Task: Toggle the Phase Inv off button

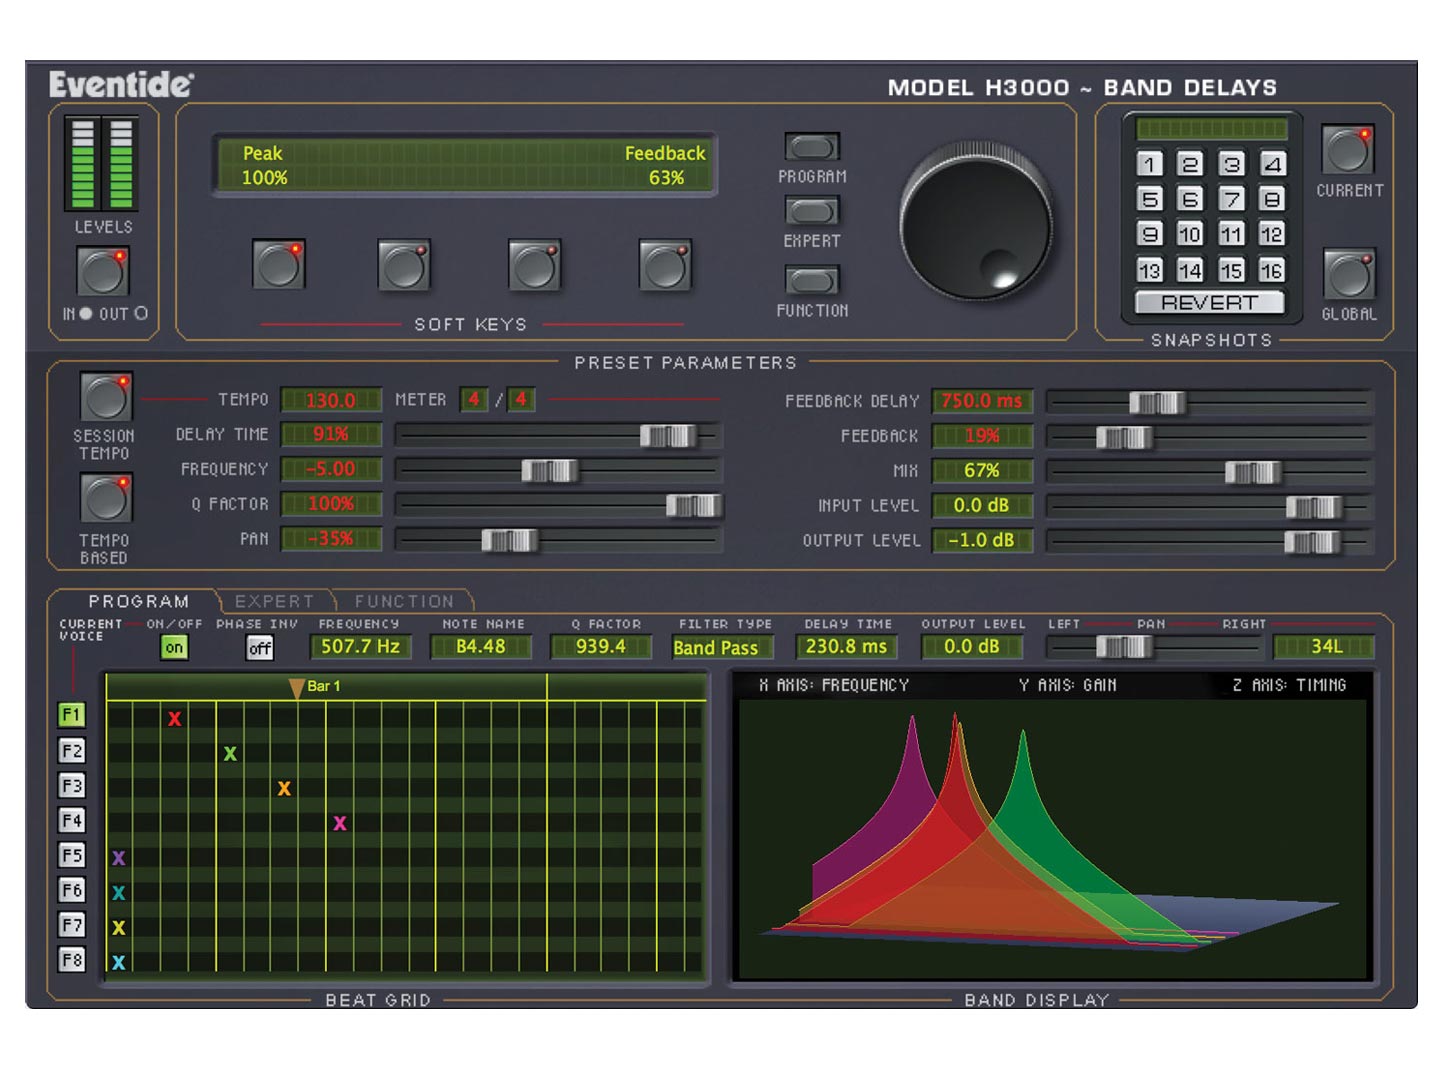Action: [x=260, y=648]
